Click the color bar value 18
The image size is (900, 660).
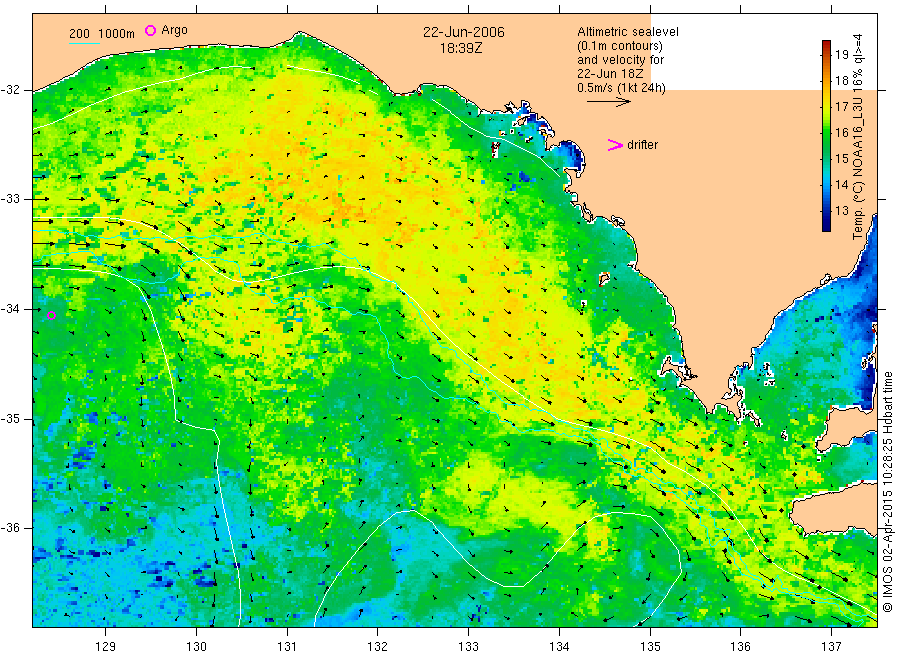click(x=842, y=80)
